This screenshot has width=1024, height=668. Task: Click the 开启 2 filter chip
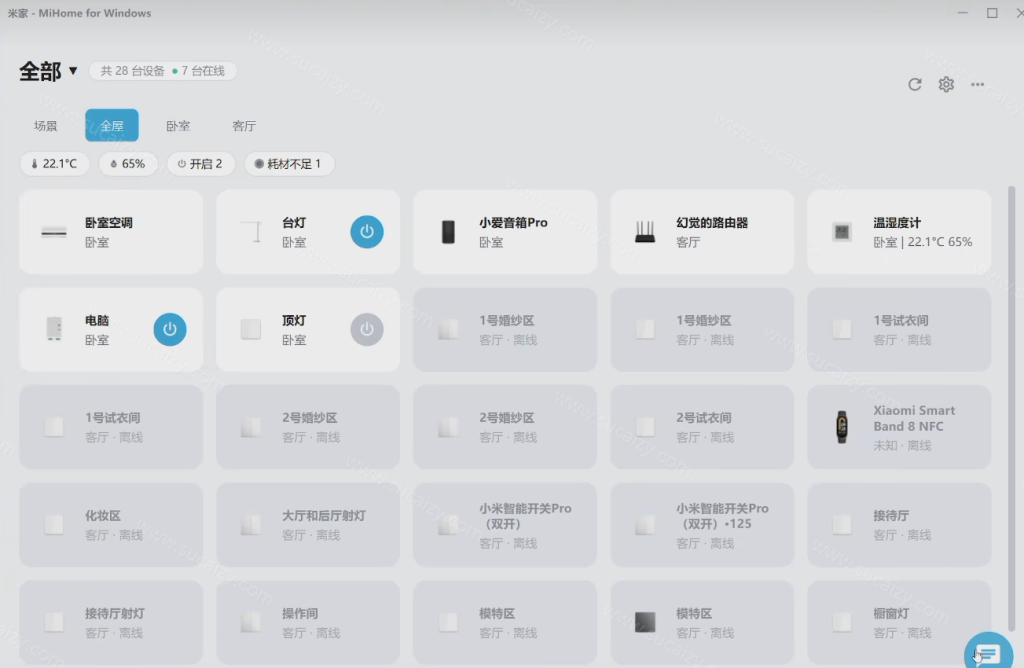pyautogui.click(x=200, y=164)
